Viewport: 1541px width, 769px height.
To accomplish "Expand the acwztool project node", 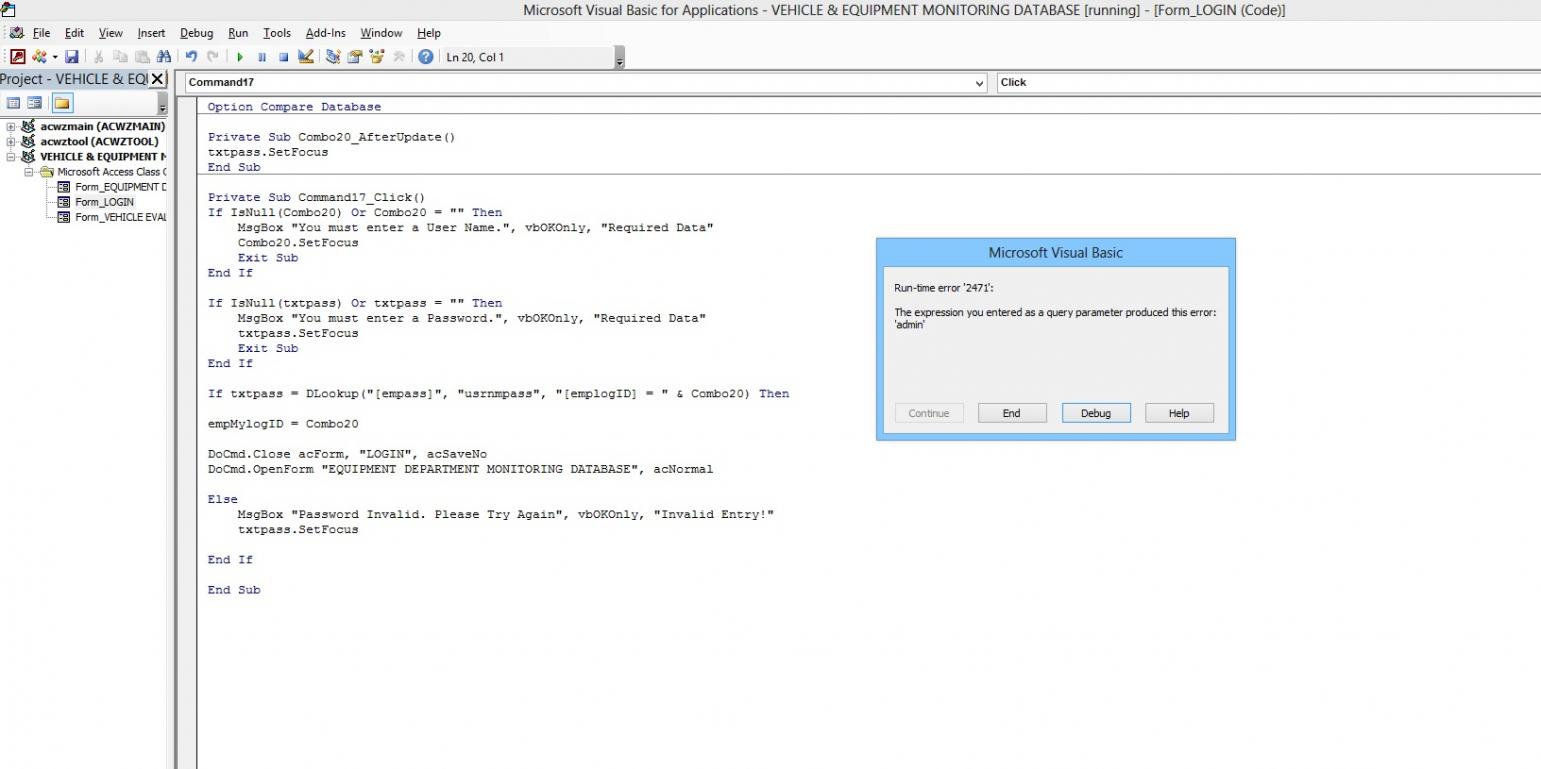I will (11, 142).
